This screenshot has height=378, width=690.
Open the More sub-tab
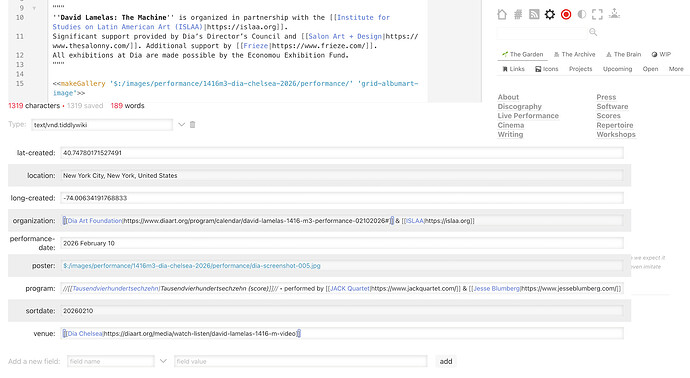pyautogui.click(x=676, y=69)
